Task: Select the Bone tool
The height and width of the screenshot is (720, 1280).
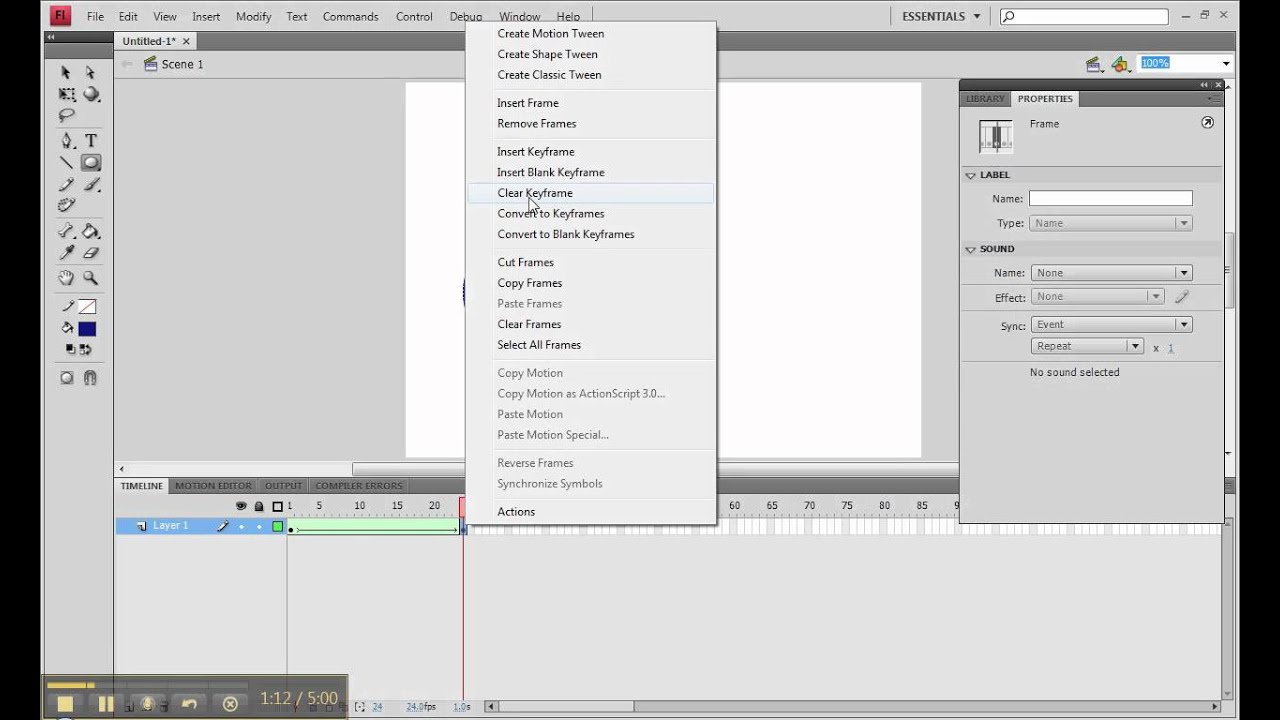Action: point(66,231)
